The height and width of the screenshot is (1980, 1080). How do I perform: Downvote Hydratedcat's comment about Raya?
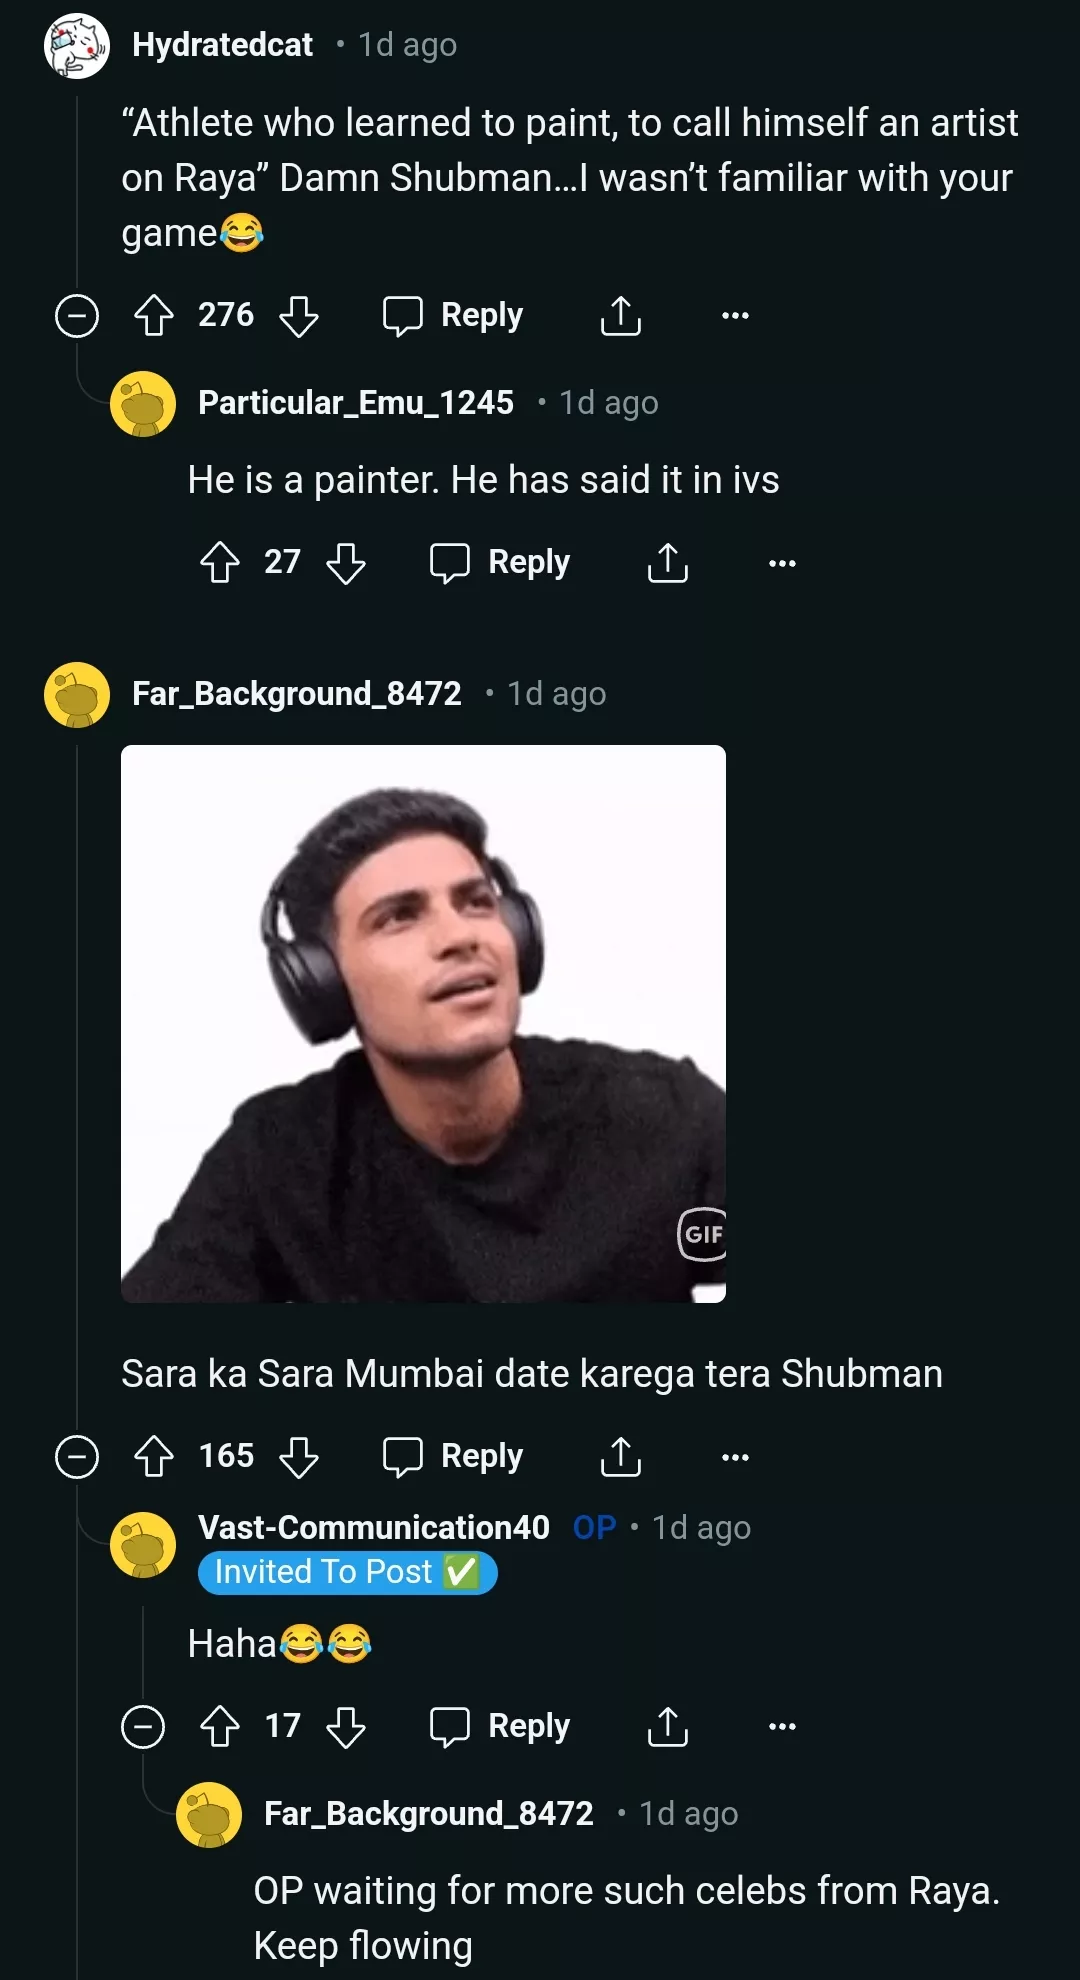coord(299,316)
